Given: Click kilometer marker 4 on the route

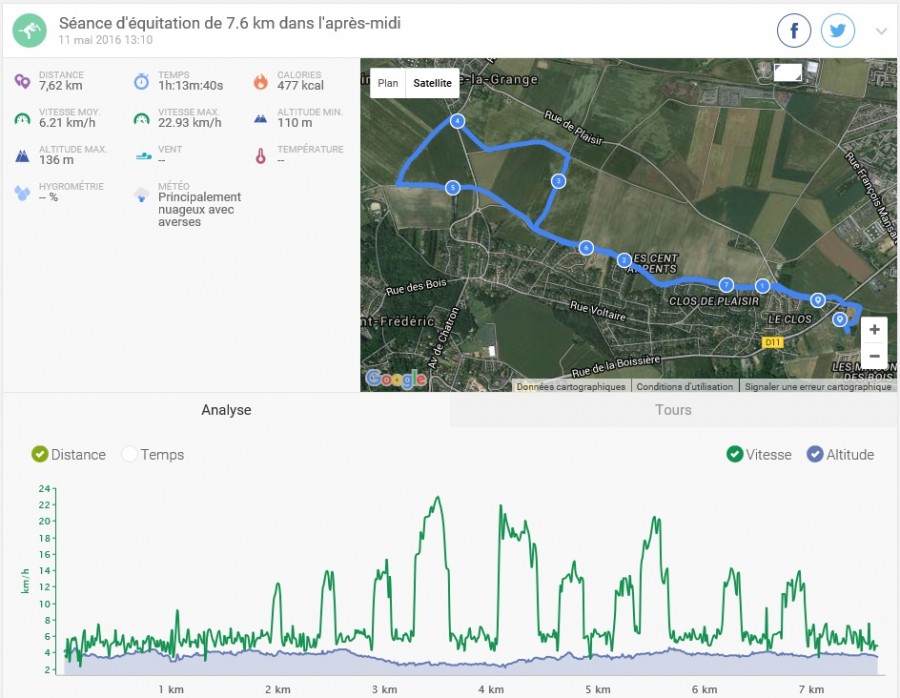Looking at the screenshot, I should pyautogui.click(x=457, y=121).
